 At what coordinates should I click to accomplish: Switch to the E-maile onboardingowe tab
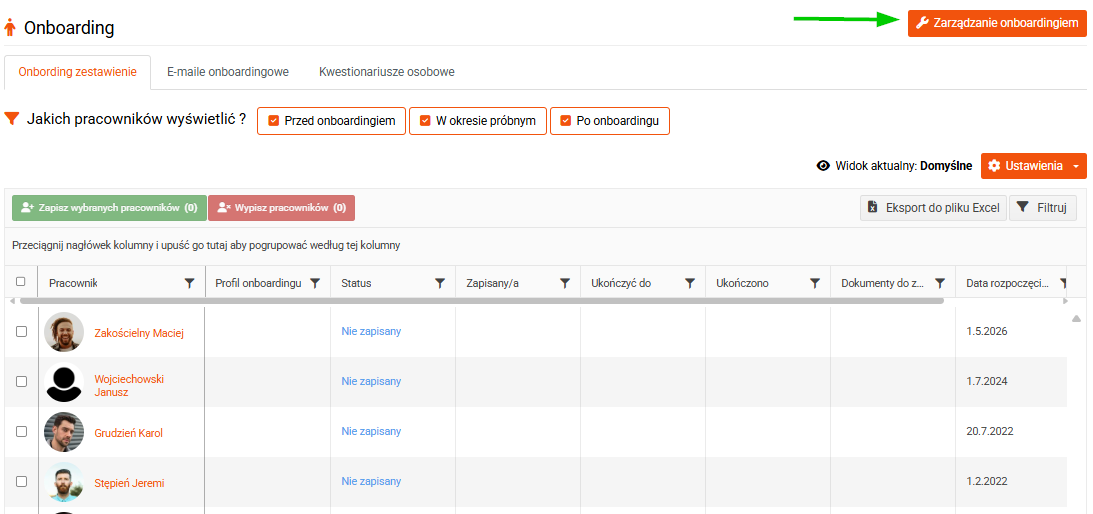228,72
